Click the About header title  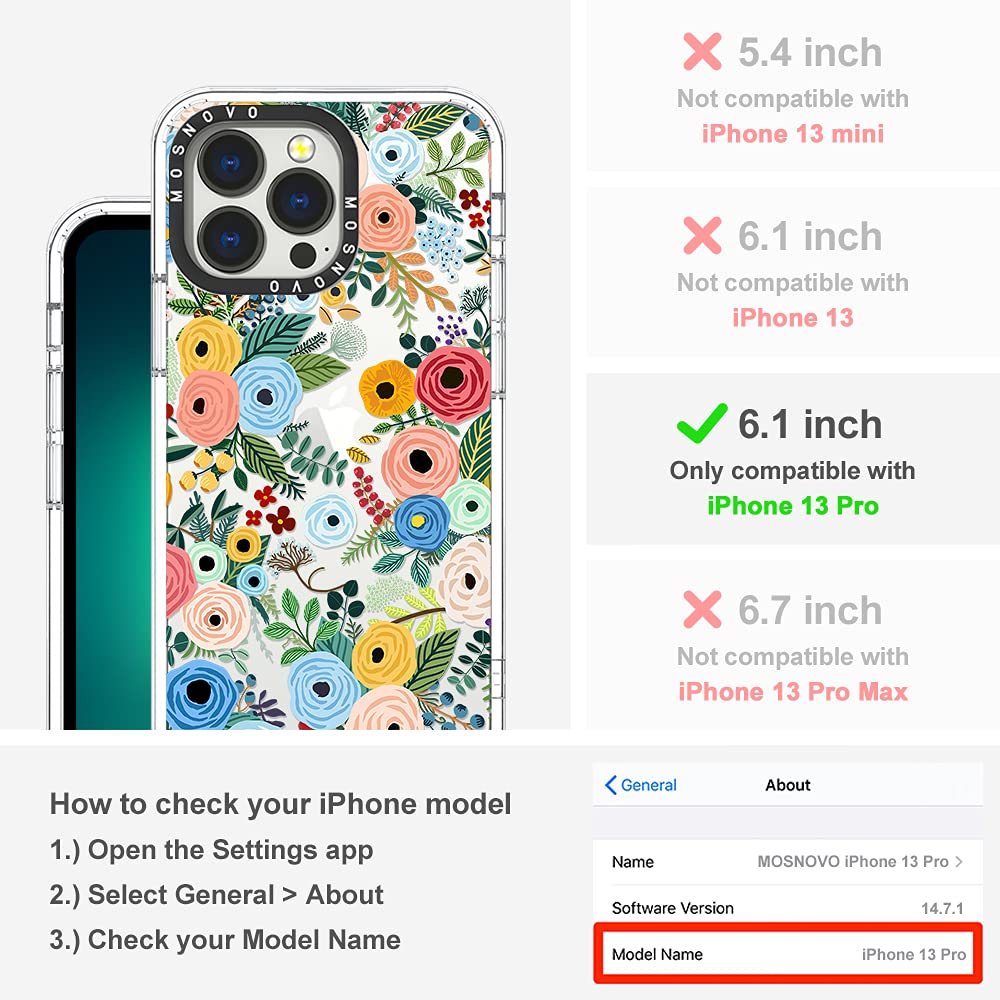(788, 785)
